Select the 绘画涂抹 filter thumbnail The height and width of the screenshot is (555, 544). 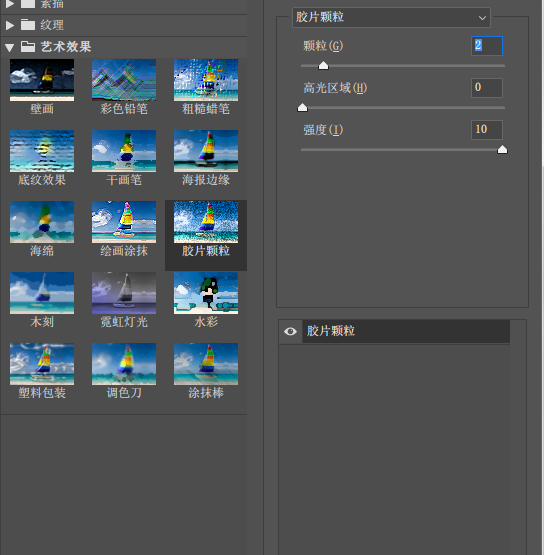[x=124, y=222]
